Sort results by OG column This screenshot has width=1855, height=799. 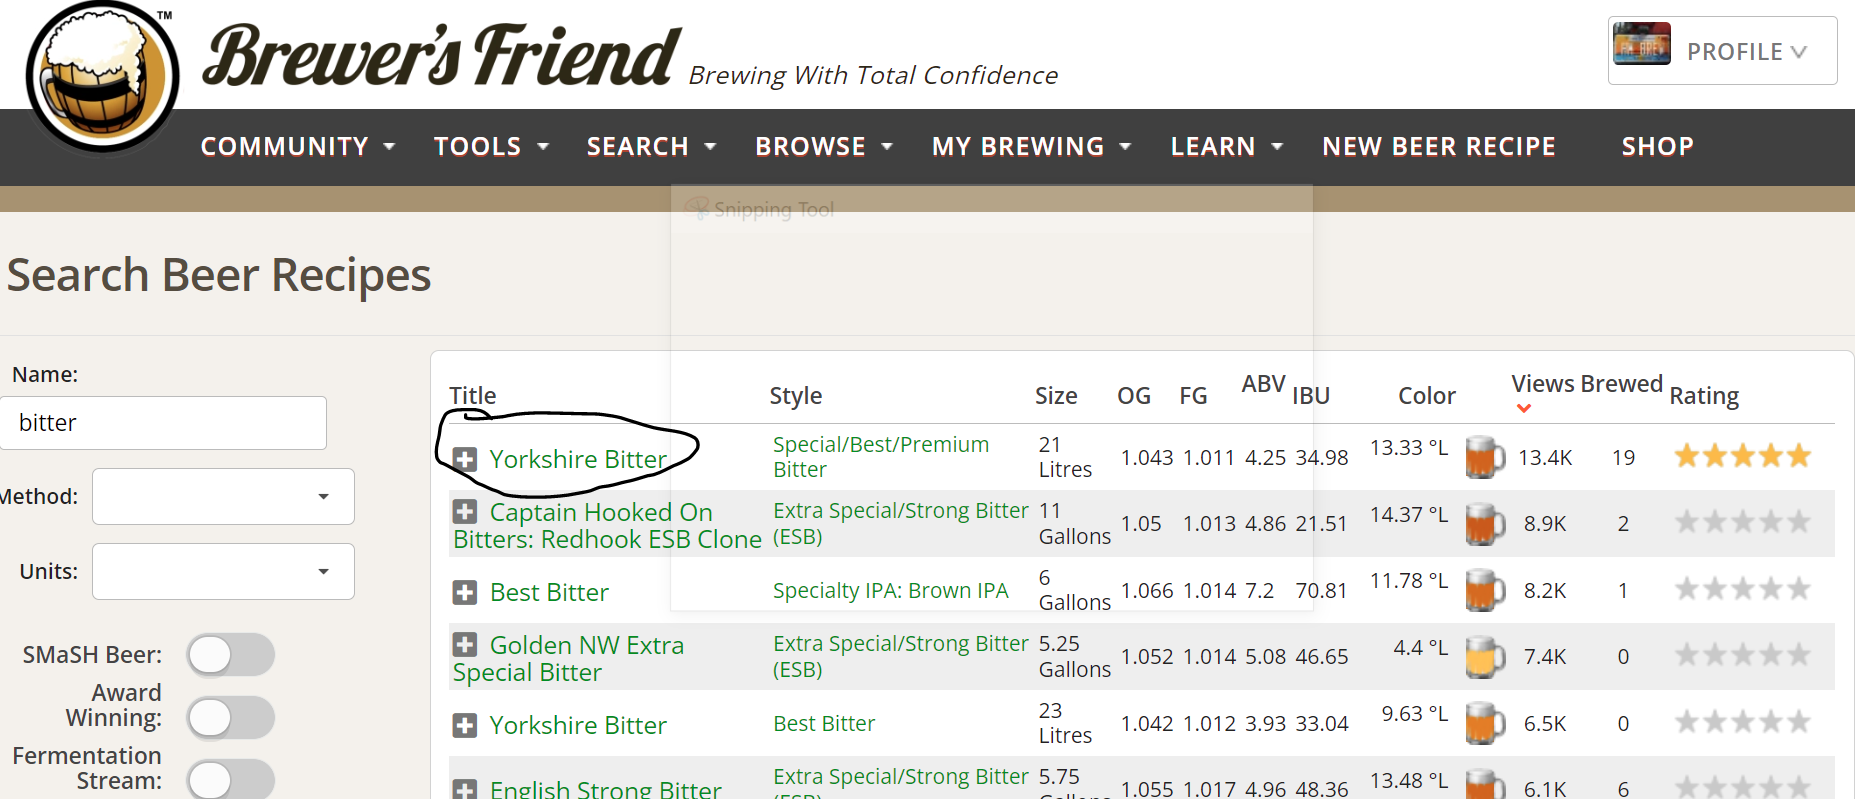point(1133,396)
